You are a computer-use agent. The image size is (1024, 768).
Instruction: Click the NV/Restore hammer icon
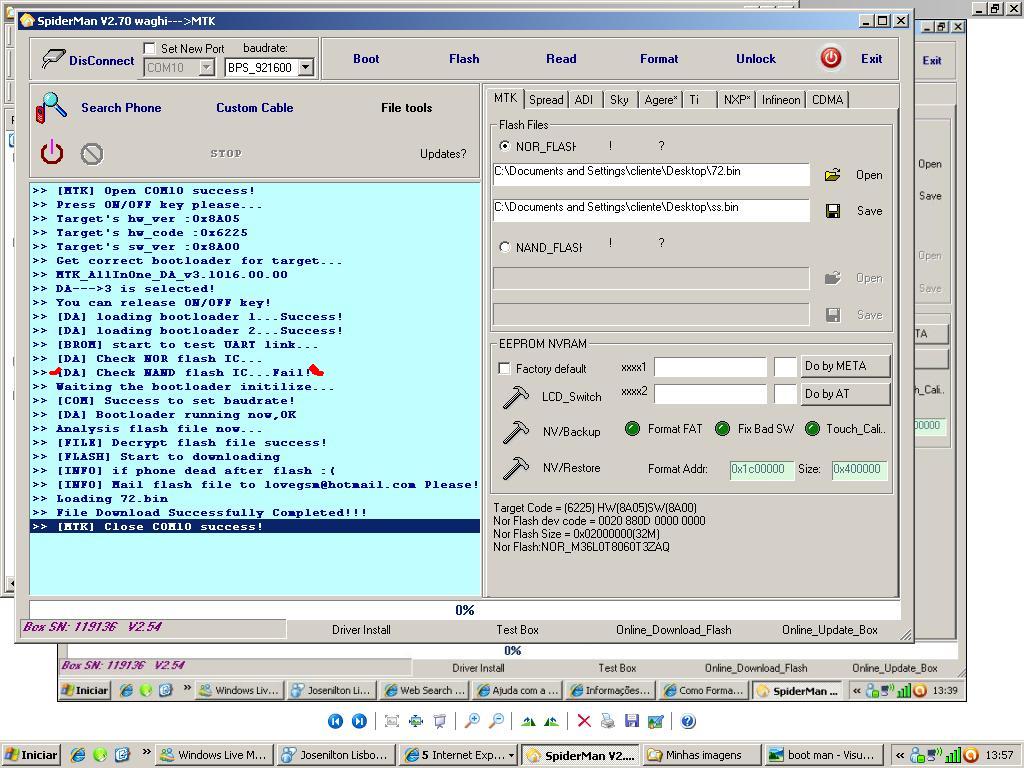516,468
